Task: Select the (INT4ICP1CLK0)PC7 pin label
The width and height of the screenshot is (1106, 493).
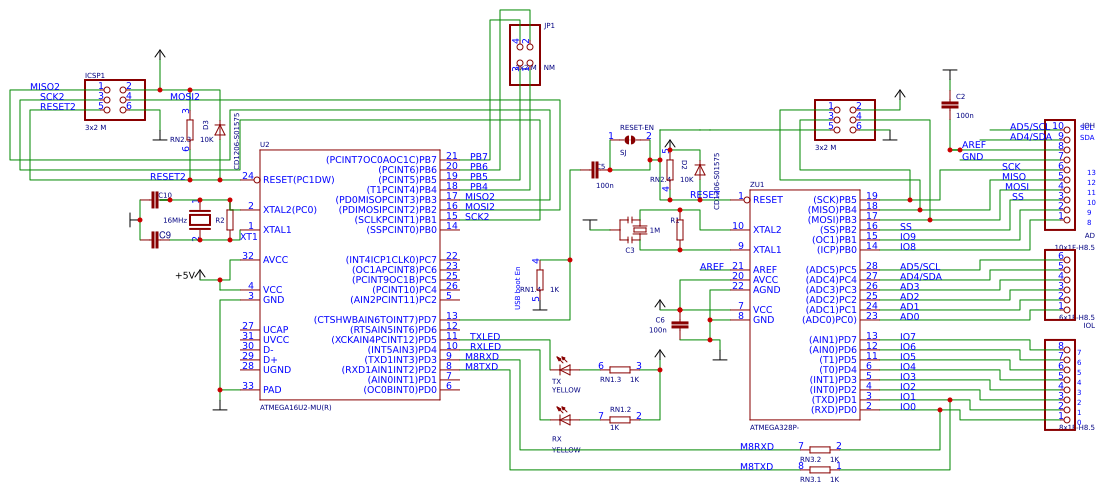Action: 391,260
